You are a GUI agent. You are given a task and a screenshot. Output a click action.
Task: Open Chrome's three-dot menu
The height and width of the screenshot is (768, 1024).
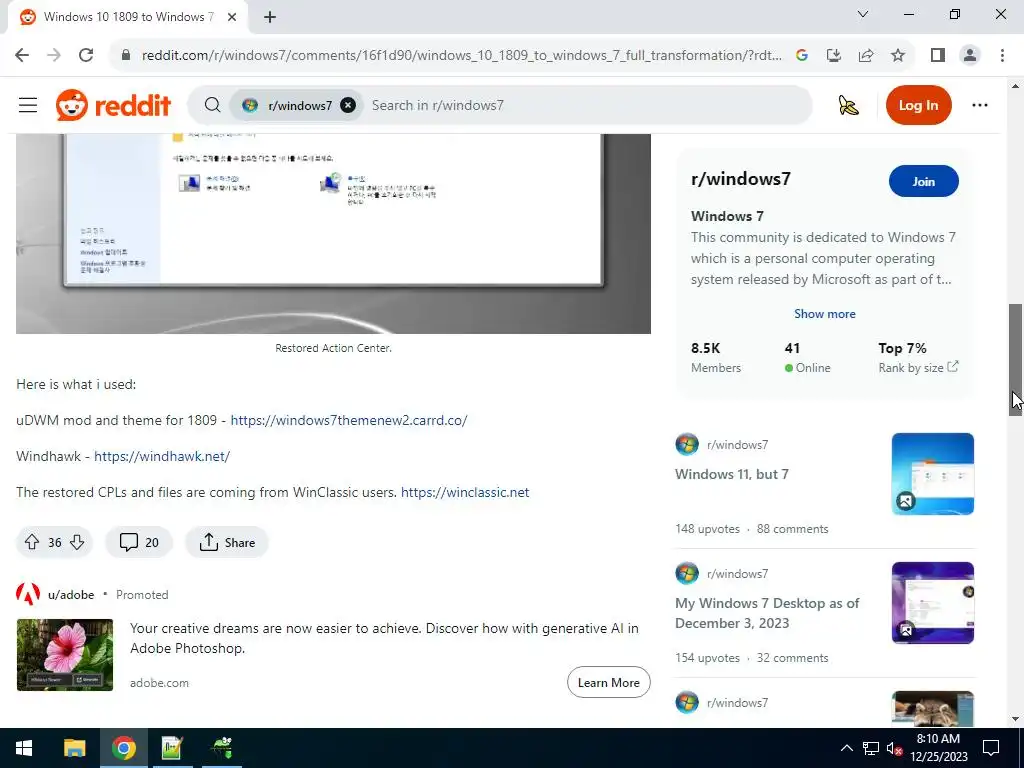[x=1002, y=56]
